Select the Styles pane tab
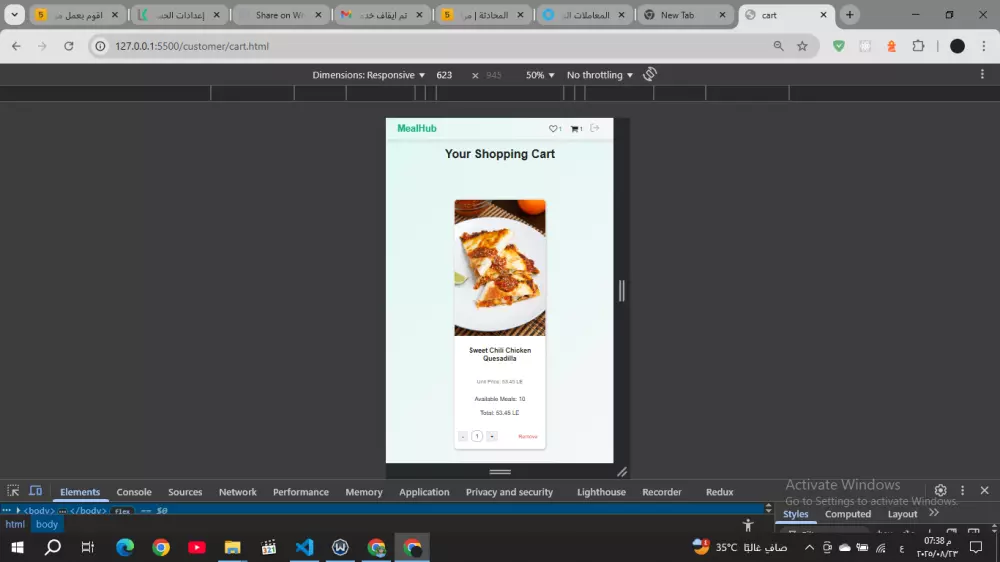The height and width of the screenshot is (562, 1000). [x=795, y=514]
